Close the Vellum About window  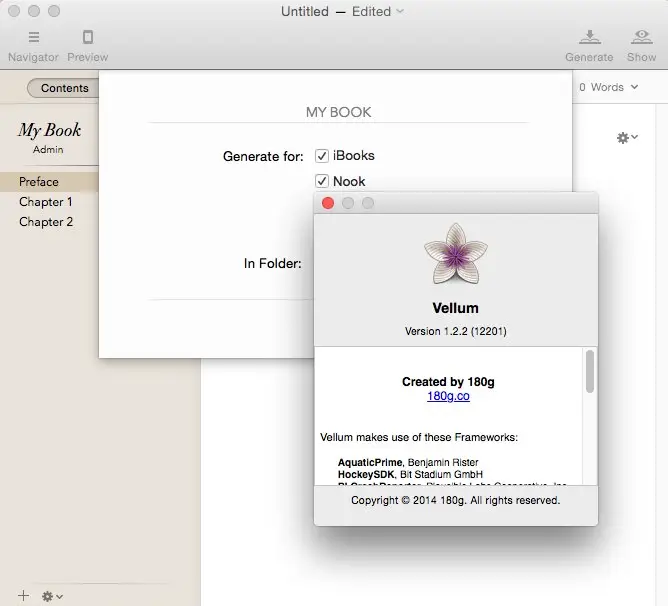tap(328, 203)
